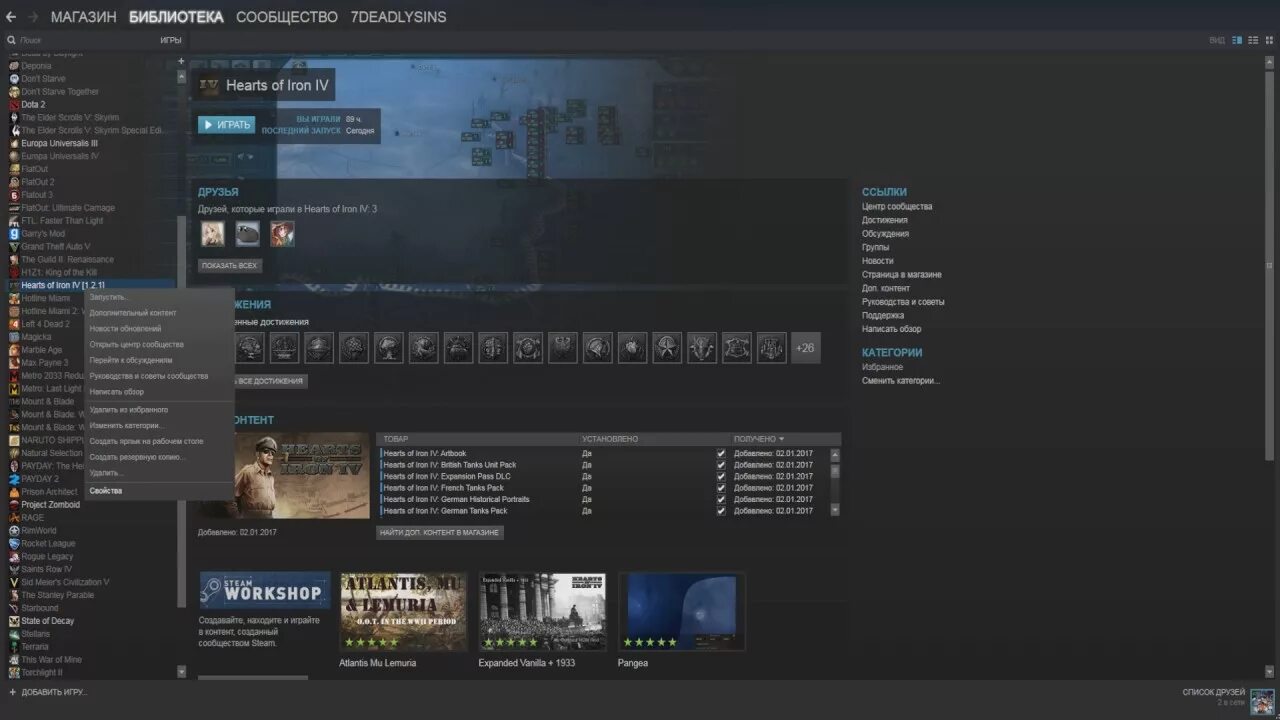Click game list vertical scrollbar thumb

click(181, 412)
